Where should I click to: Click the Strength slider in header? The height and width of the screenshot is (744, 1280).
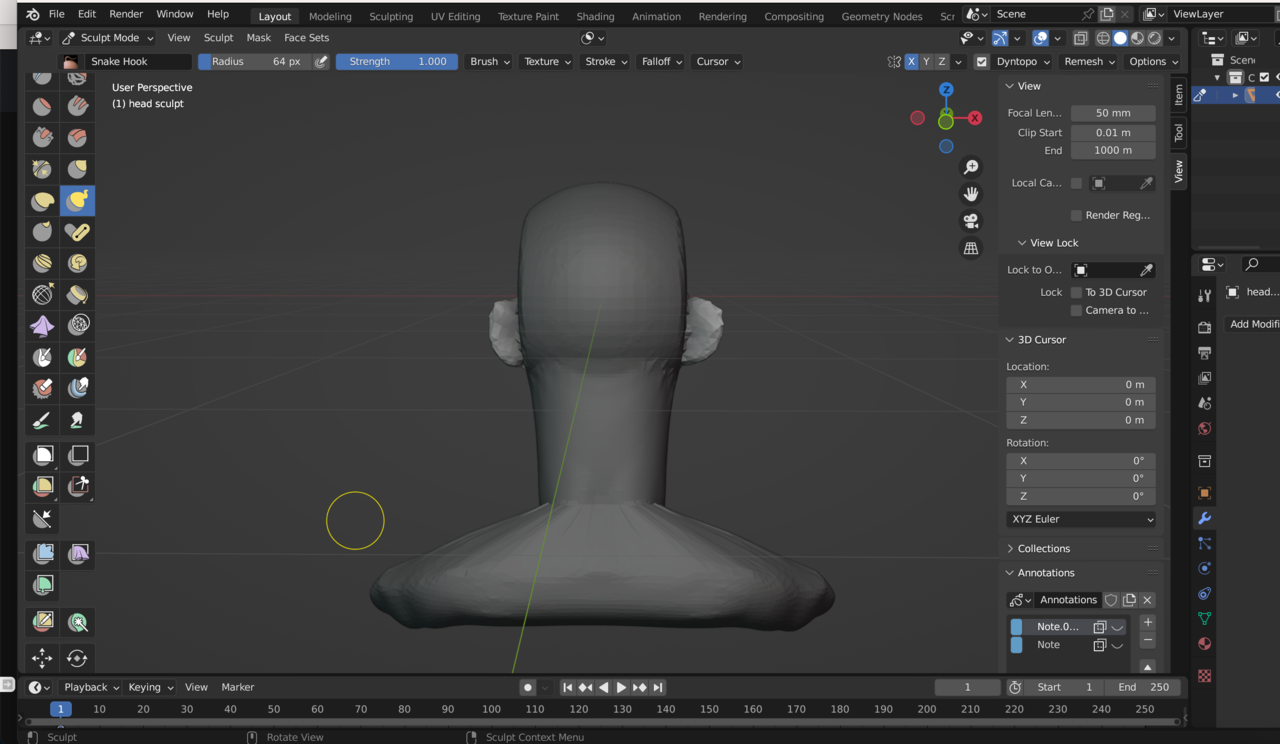[x=396, y=62]
